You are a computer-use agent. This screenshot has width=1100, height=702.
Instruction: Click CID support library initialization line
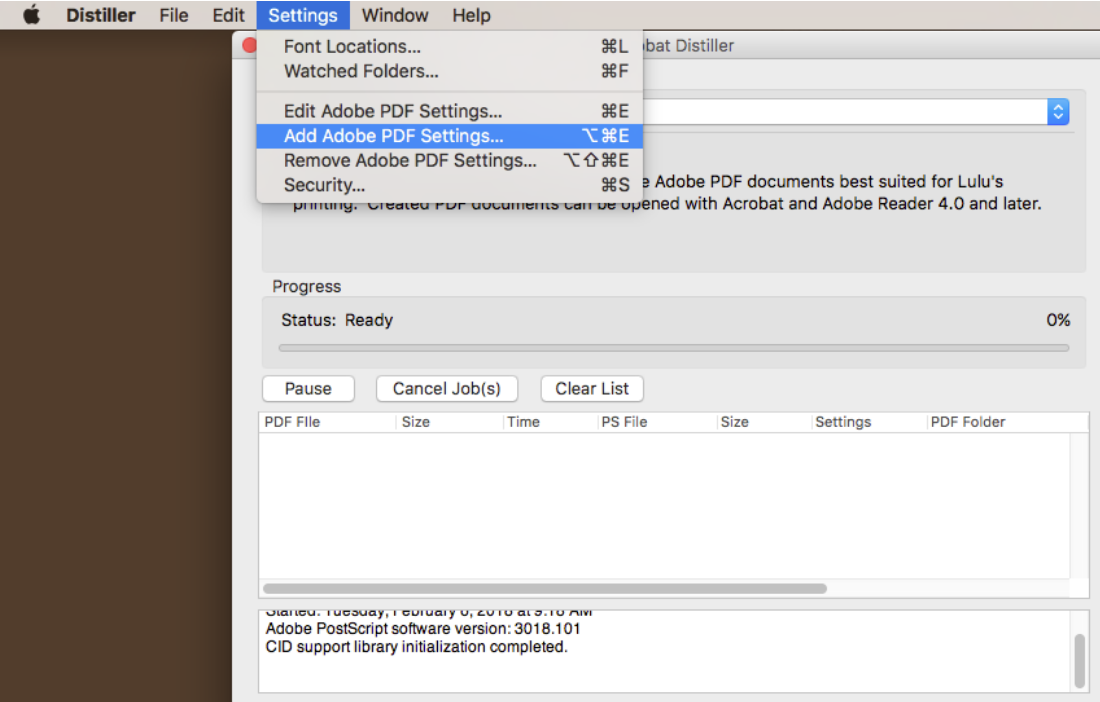[417, 647]
